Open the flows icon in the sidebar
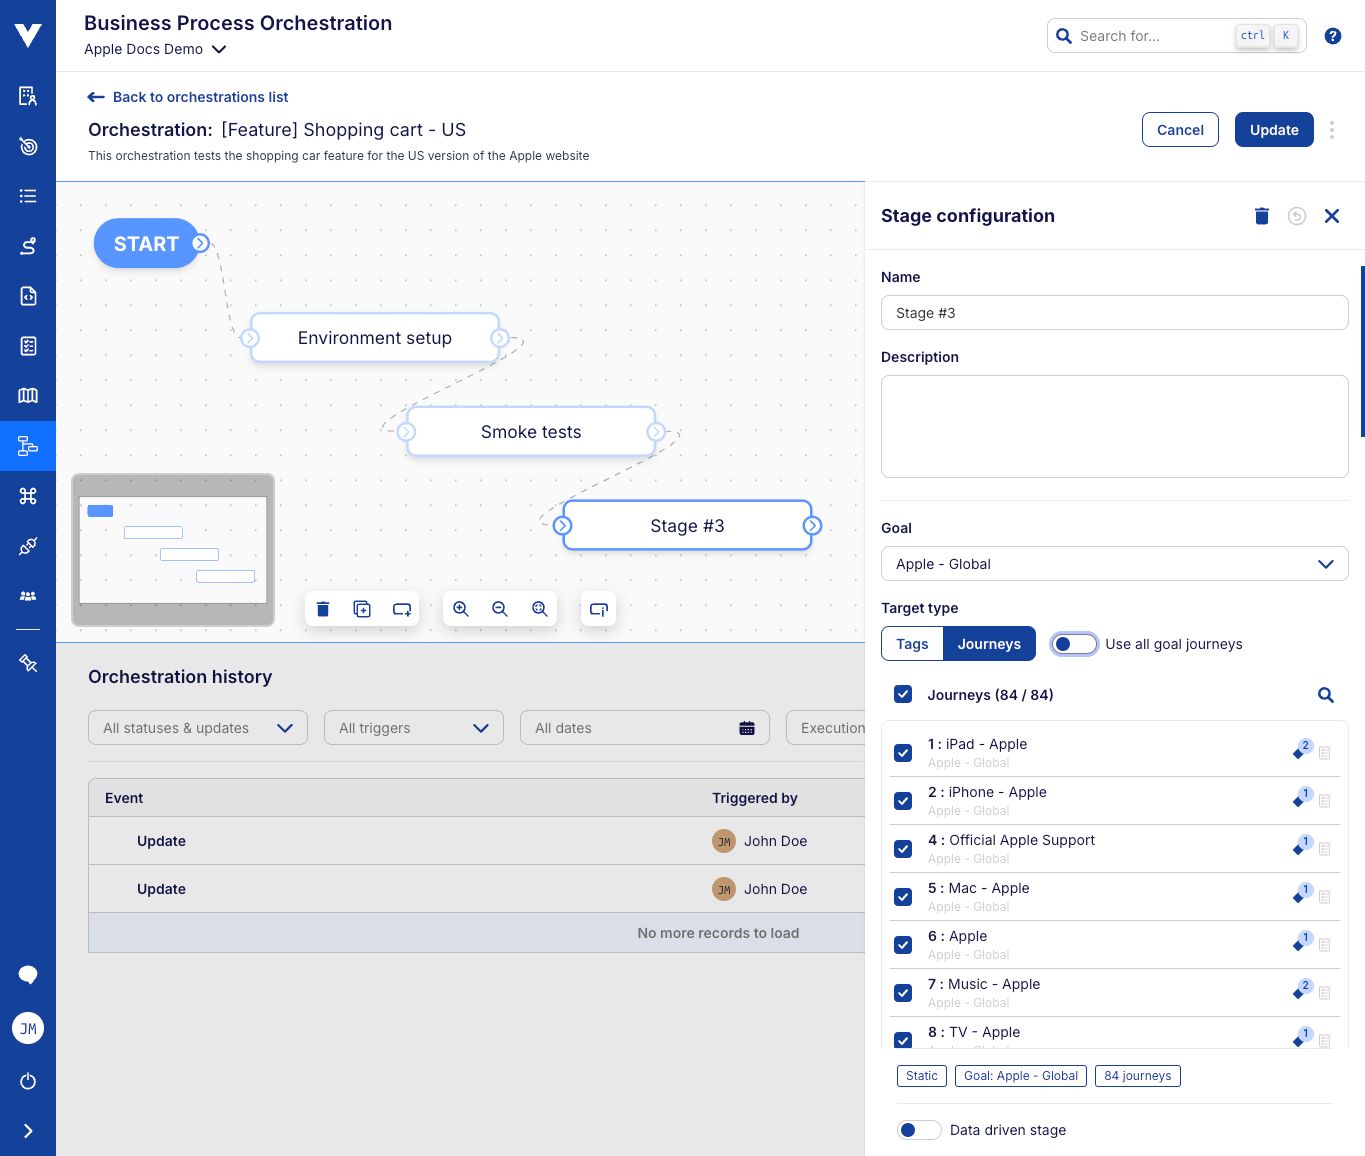1365x1156 pixels. 28,246
